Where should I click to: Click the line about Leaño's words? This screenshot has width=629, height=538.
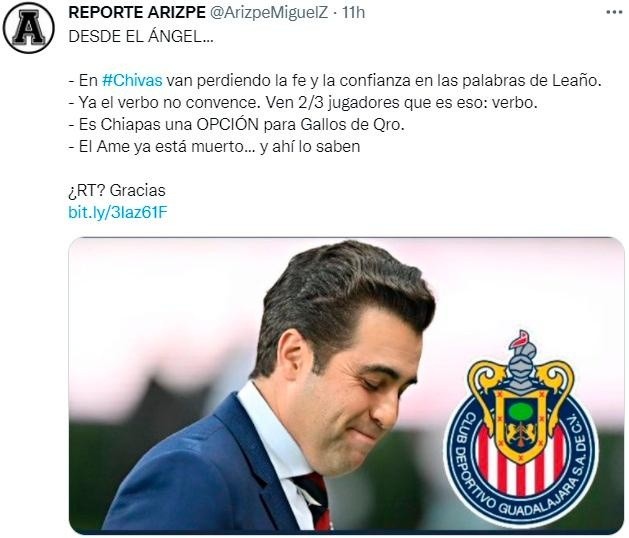(x=335, y=81)
